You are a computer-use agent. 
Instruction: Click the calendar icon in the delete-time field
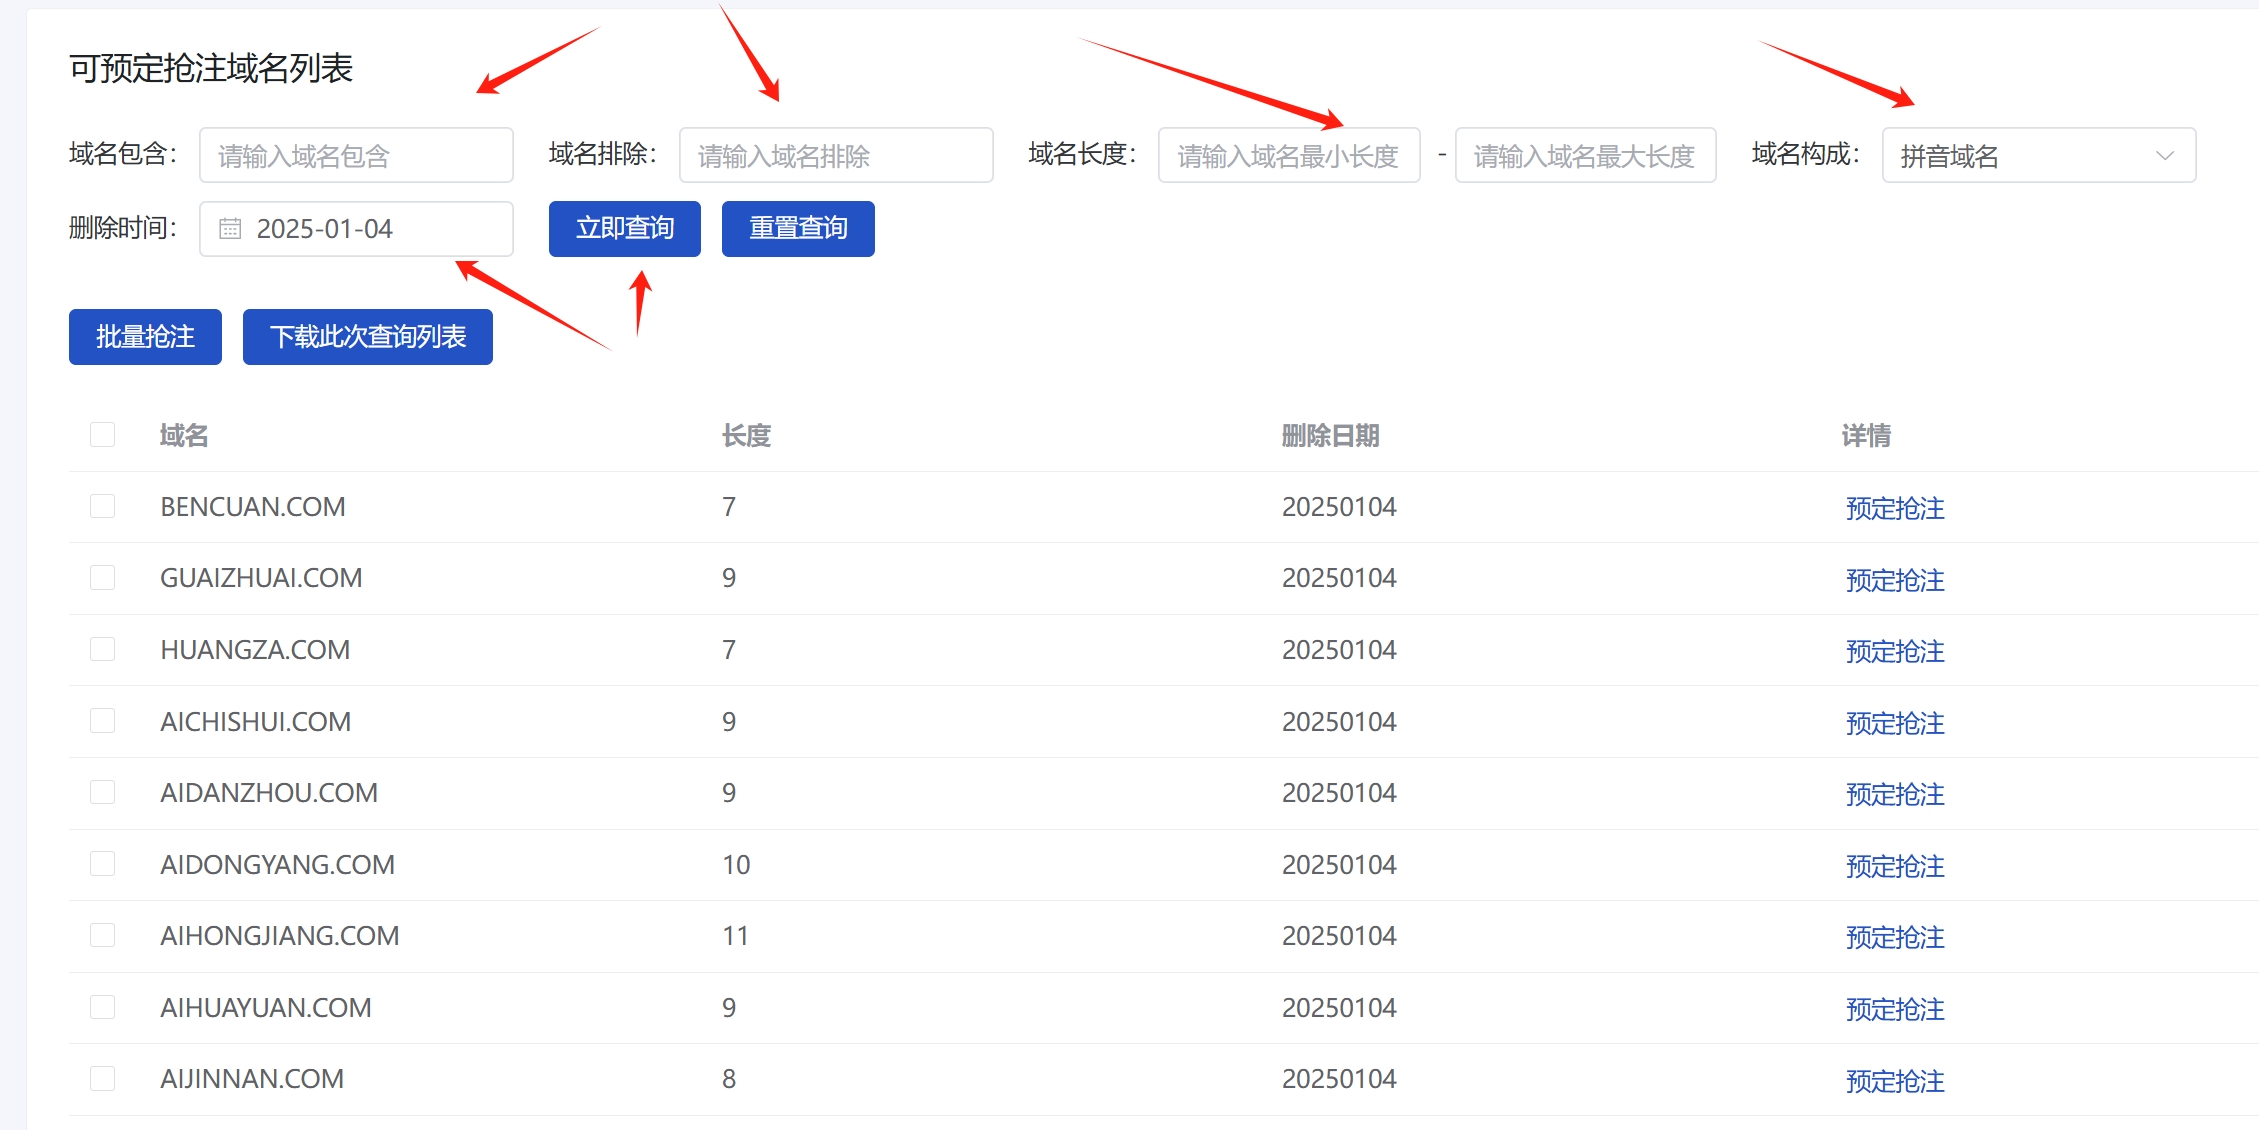(x=230, y=229)
